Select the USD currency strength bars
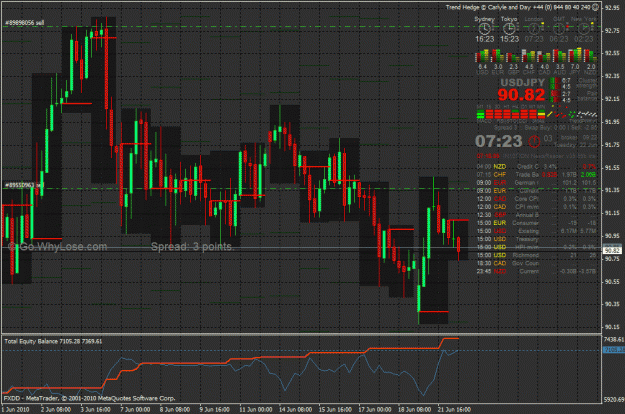This screenshot has width=625, height=414. point(482,56)
